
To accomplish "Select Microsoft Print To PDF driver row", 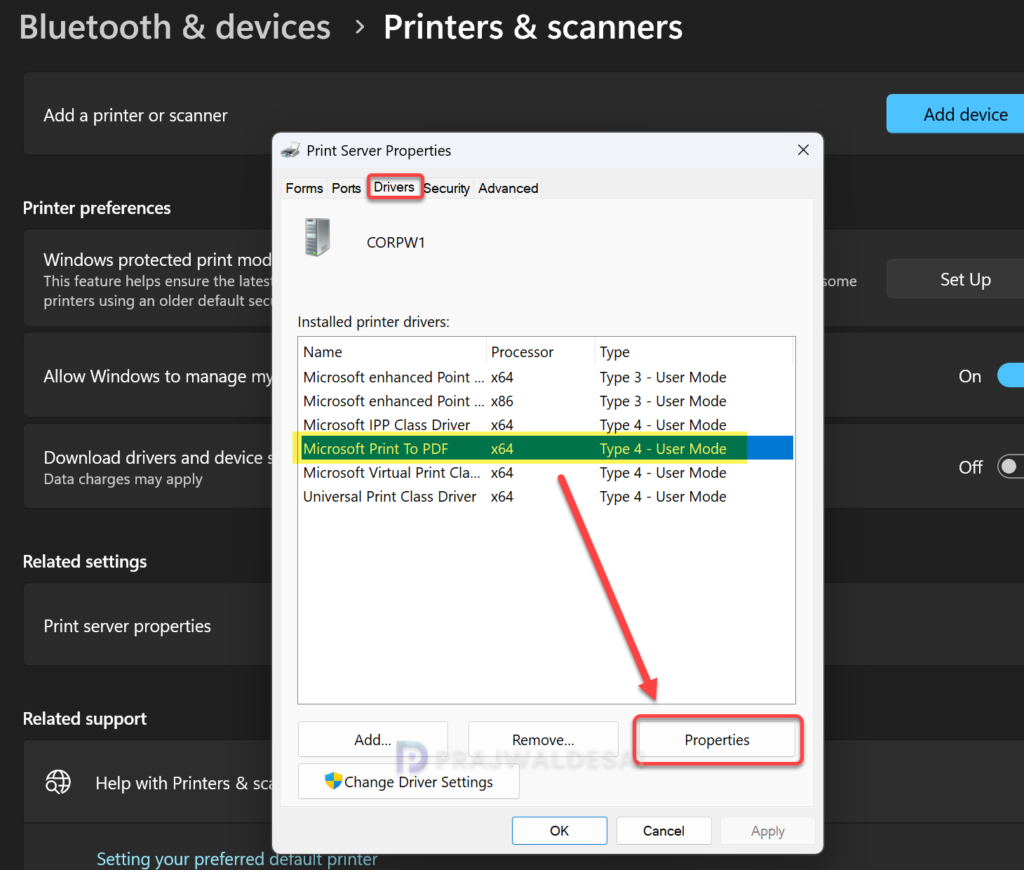I will (x=546, y=449).
